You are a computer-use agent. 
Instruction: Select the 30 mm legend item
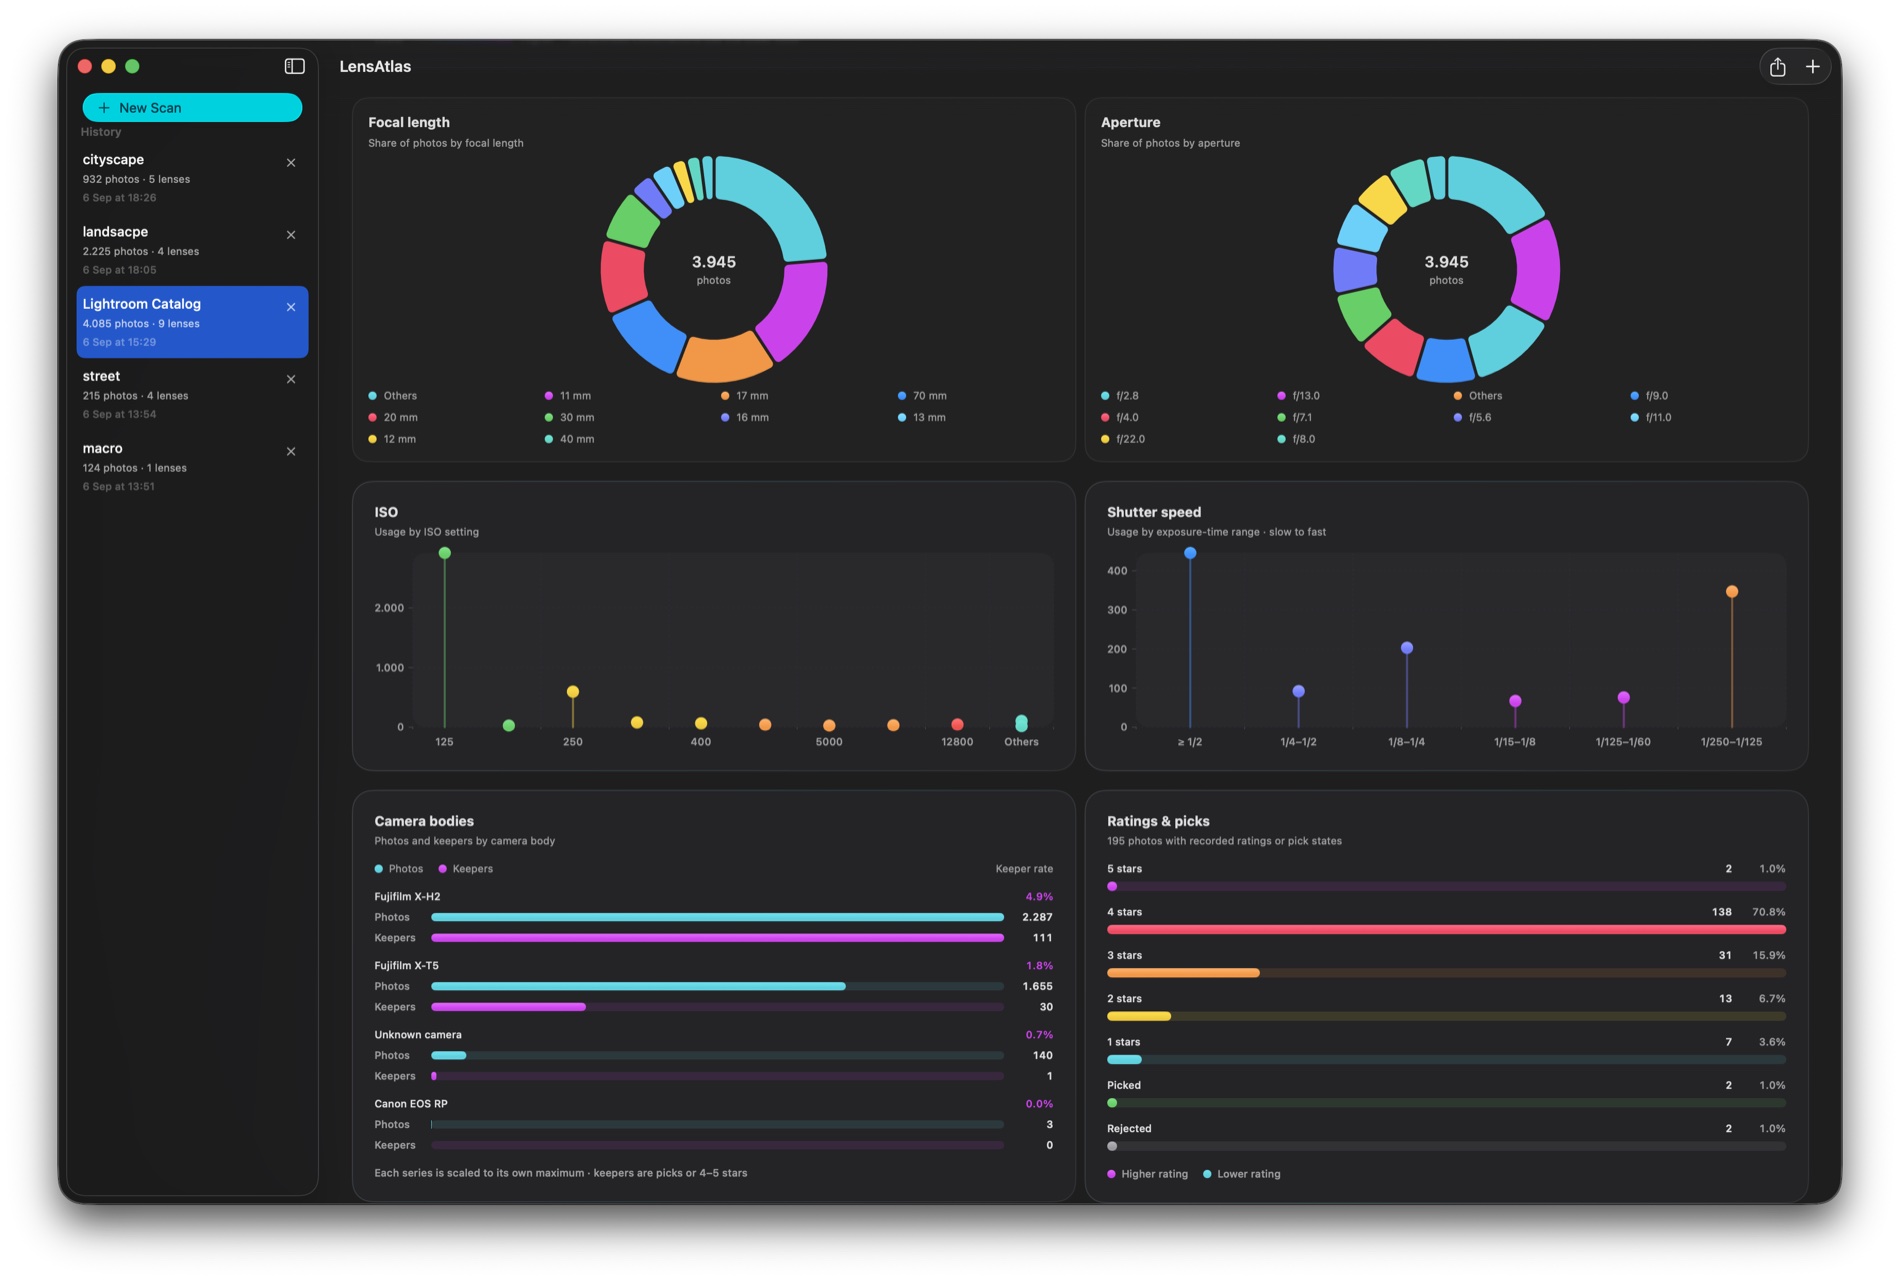569,418
